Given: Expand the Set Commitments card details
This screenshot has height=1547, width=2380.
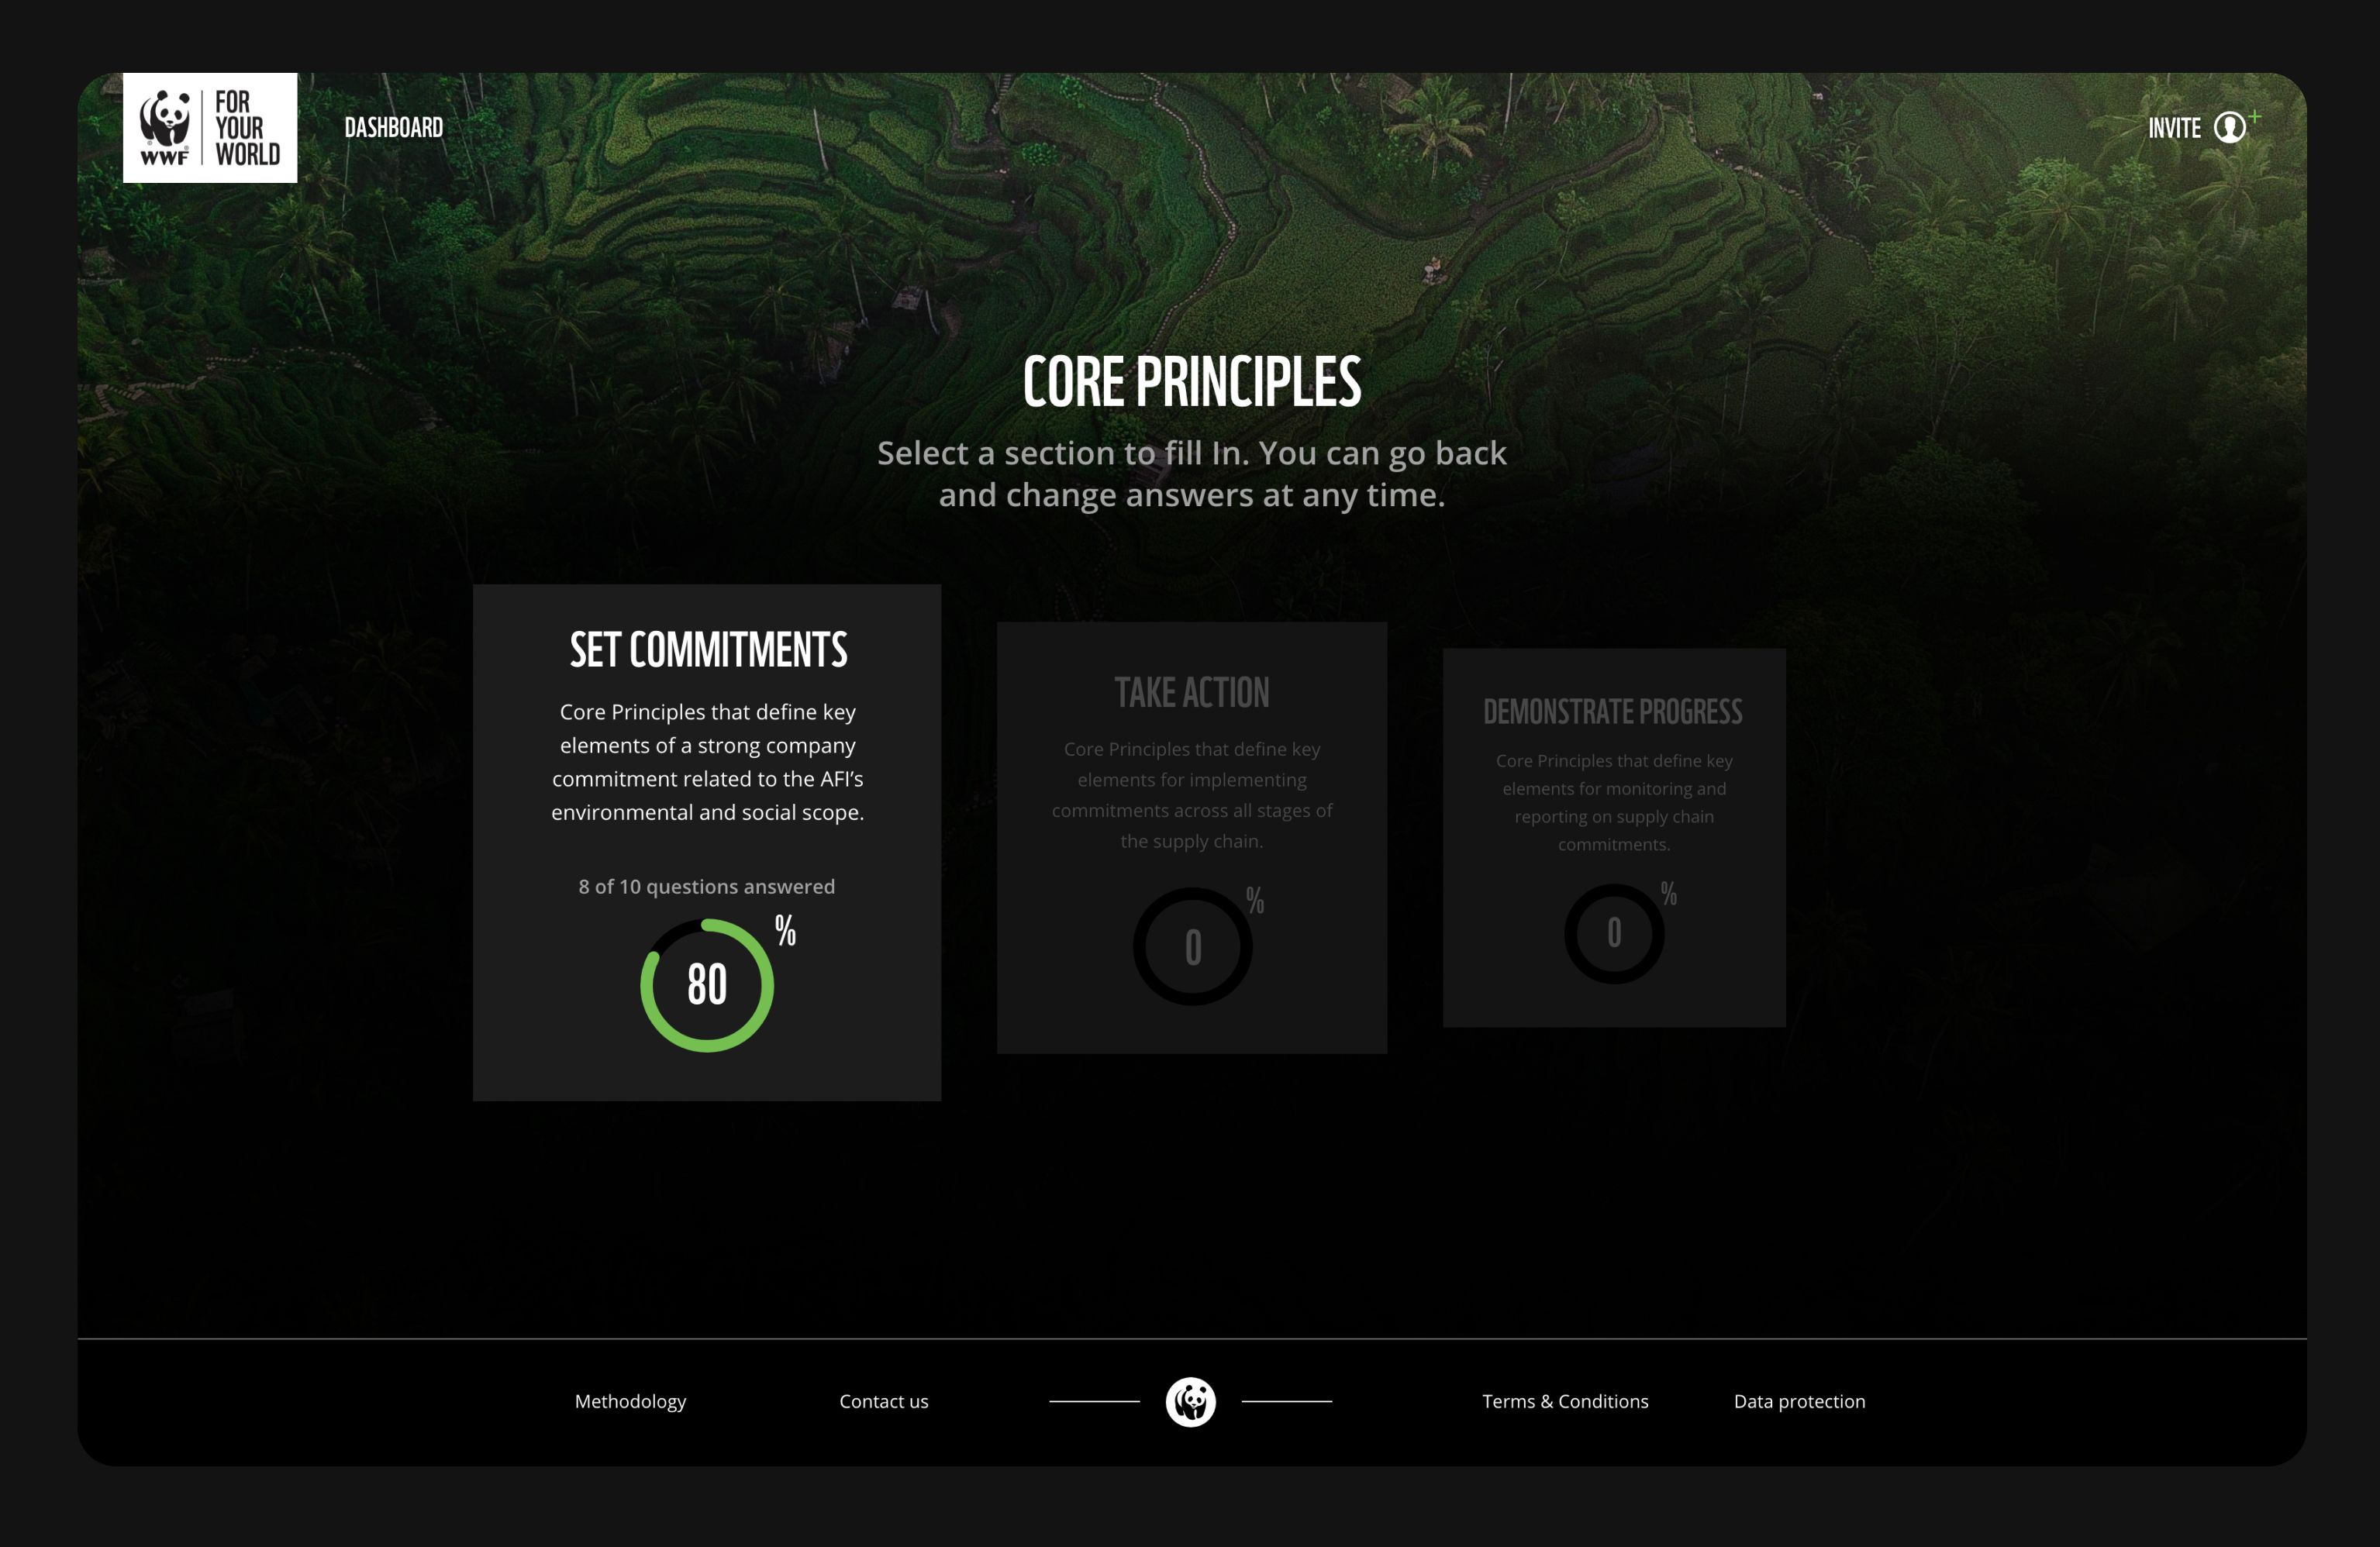Looking at the screenshot, I should pyautogui.click(x=706, y=841).
